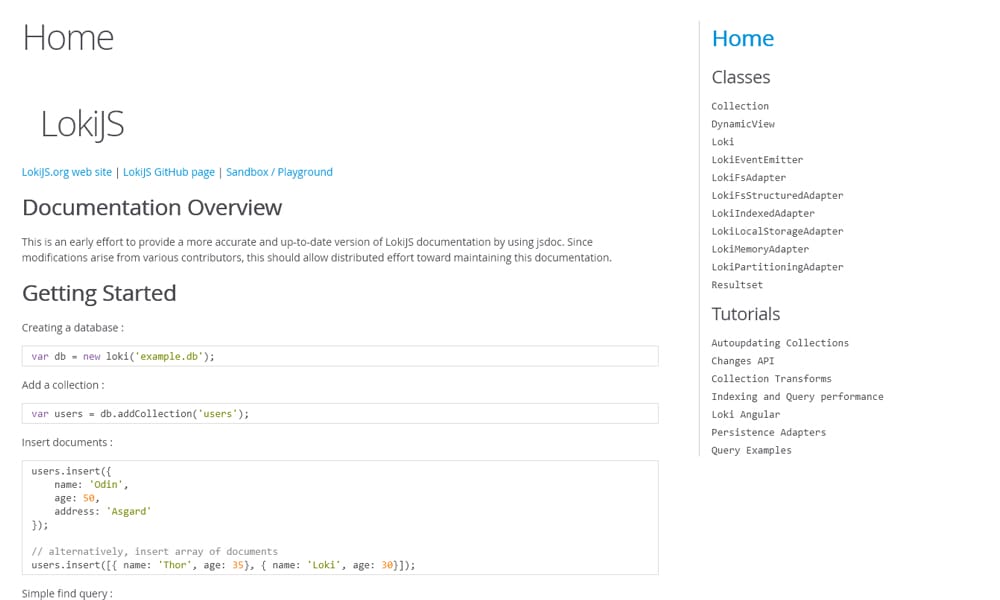
Task: Open the LokiFsAdapter documentation
Action: point(746,177)
